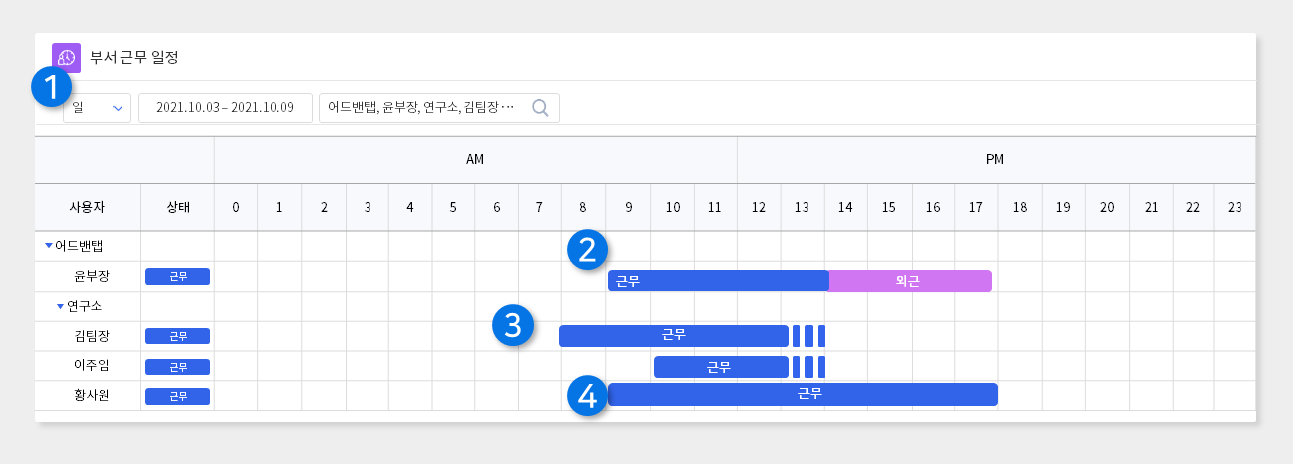Click the purple department schedule clock icon
Viewport: 1293px width, 464px height.
pyautogui.click(x=66, y=57)
